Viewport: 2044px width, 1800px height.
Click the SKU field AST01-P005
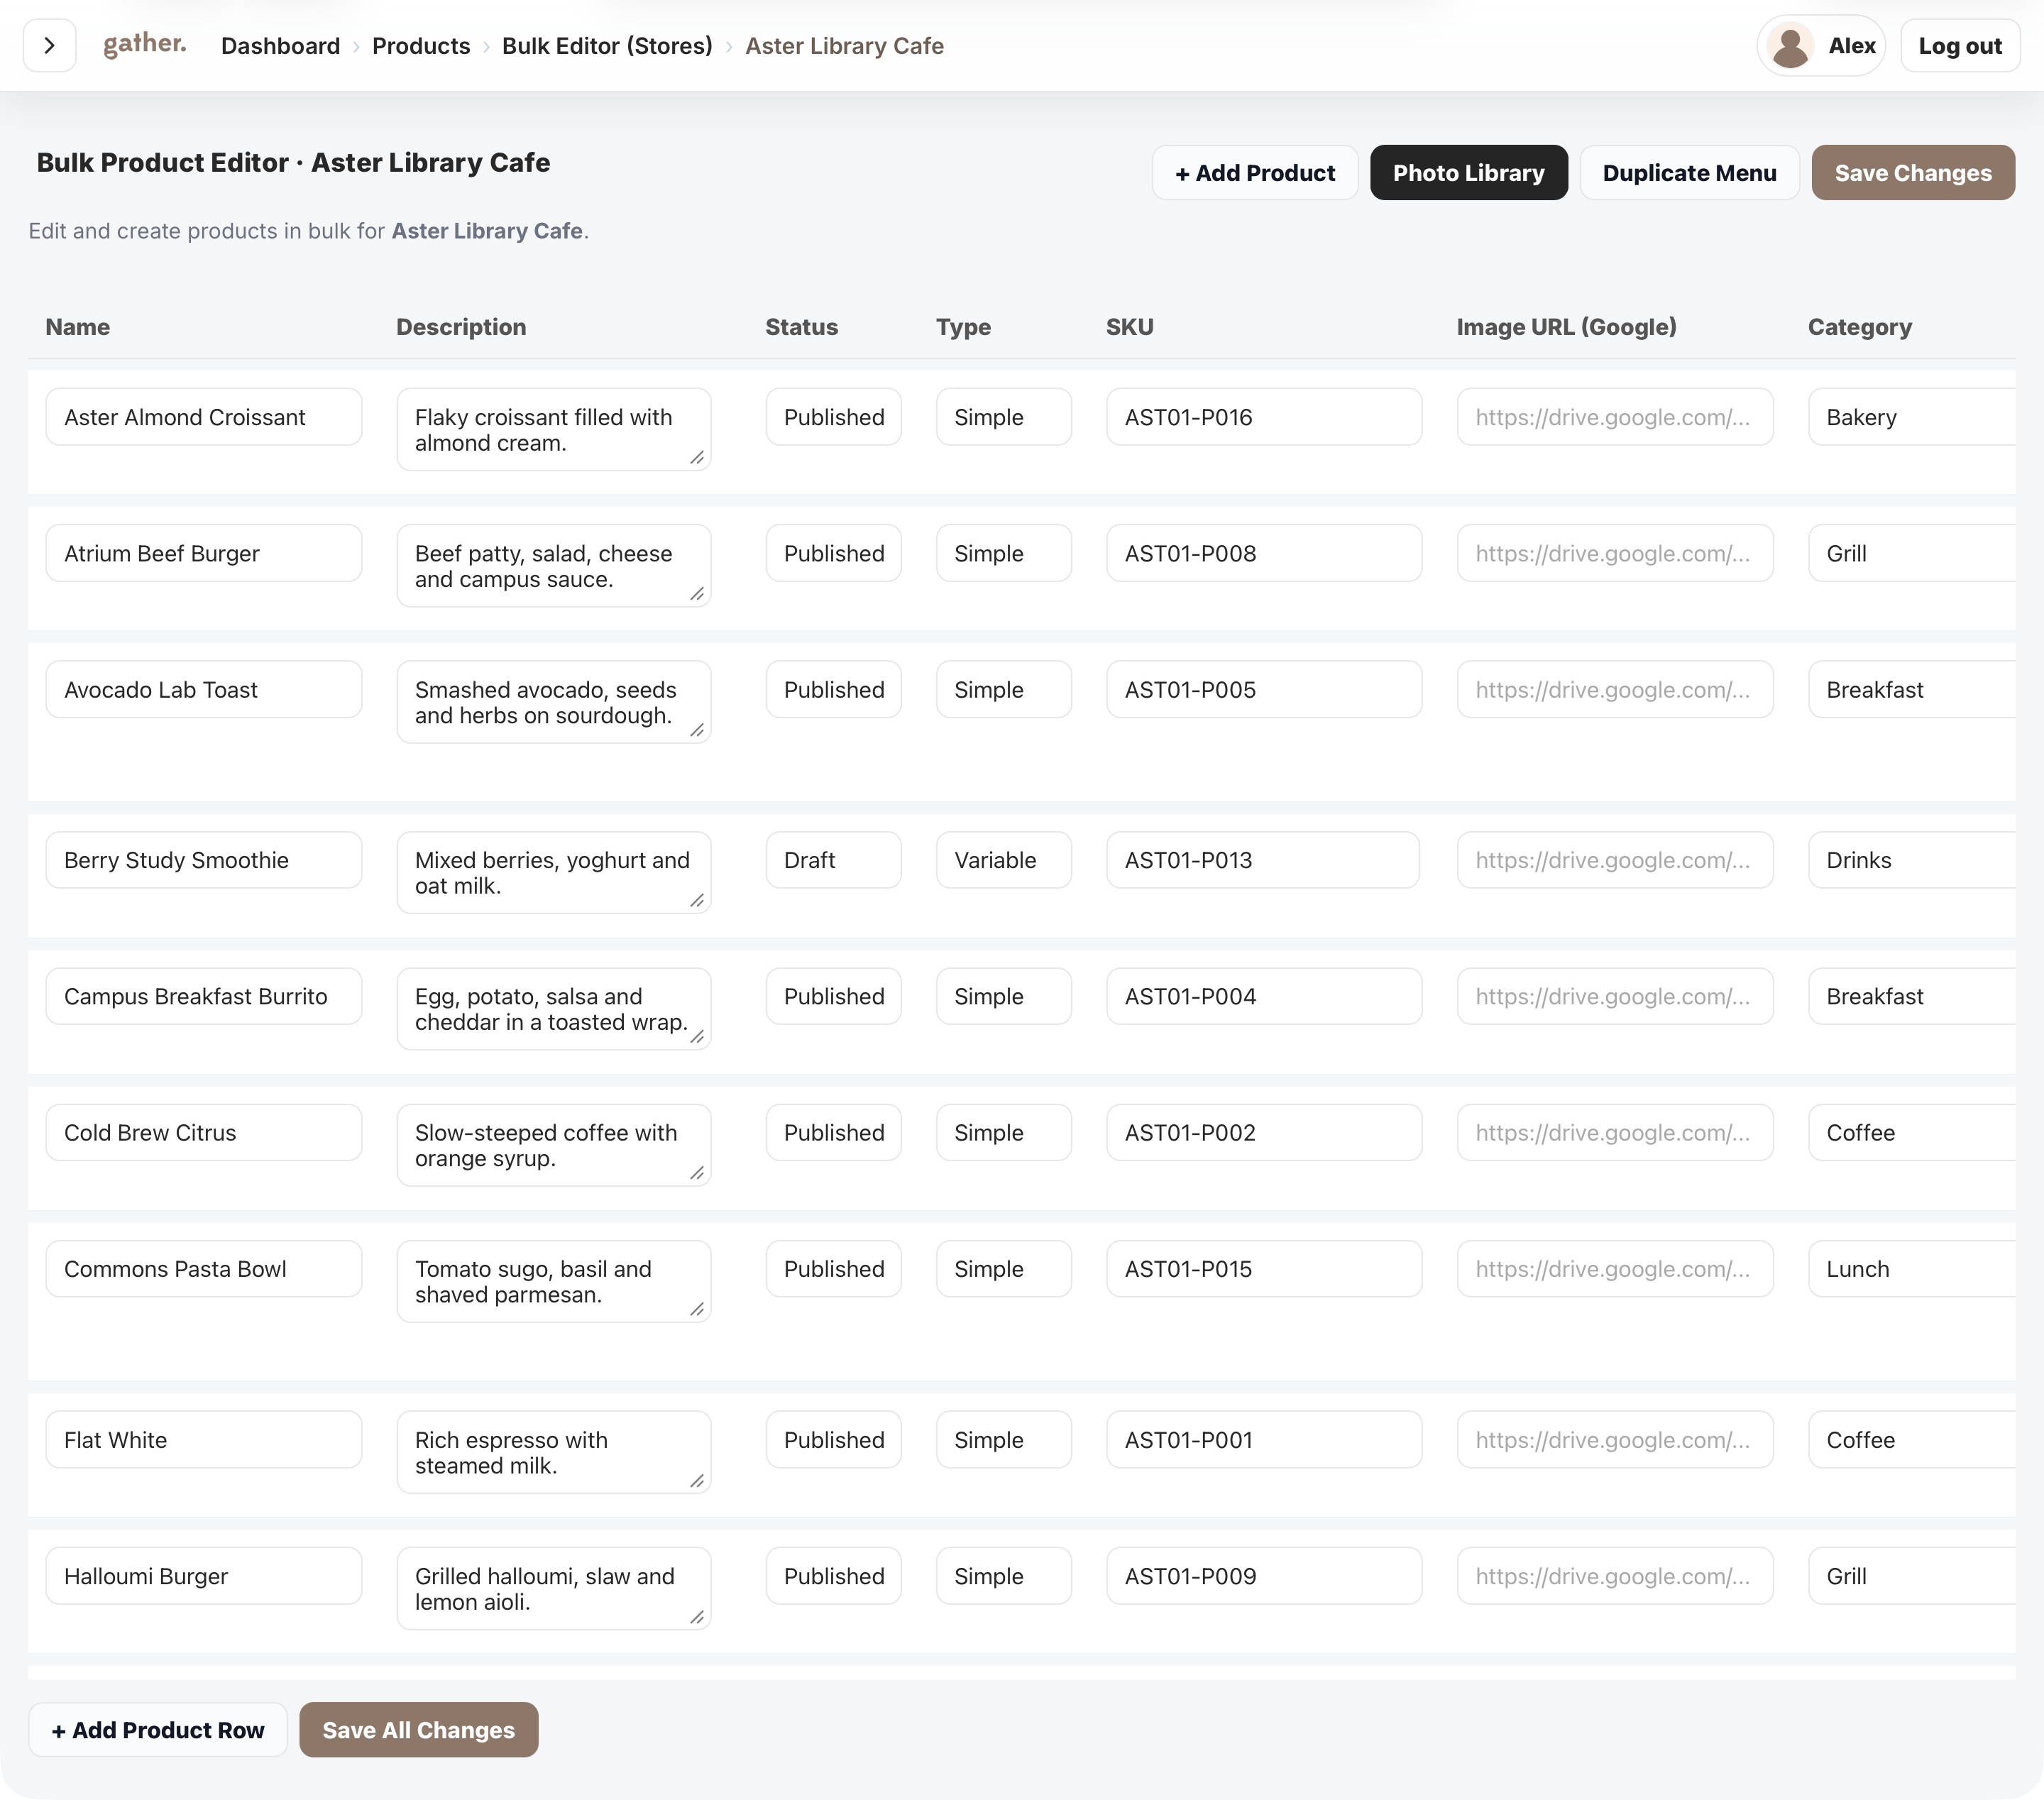[x=1264, y=690]
